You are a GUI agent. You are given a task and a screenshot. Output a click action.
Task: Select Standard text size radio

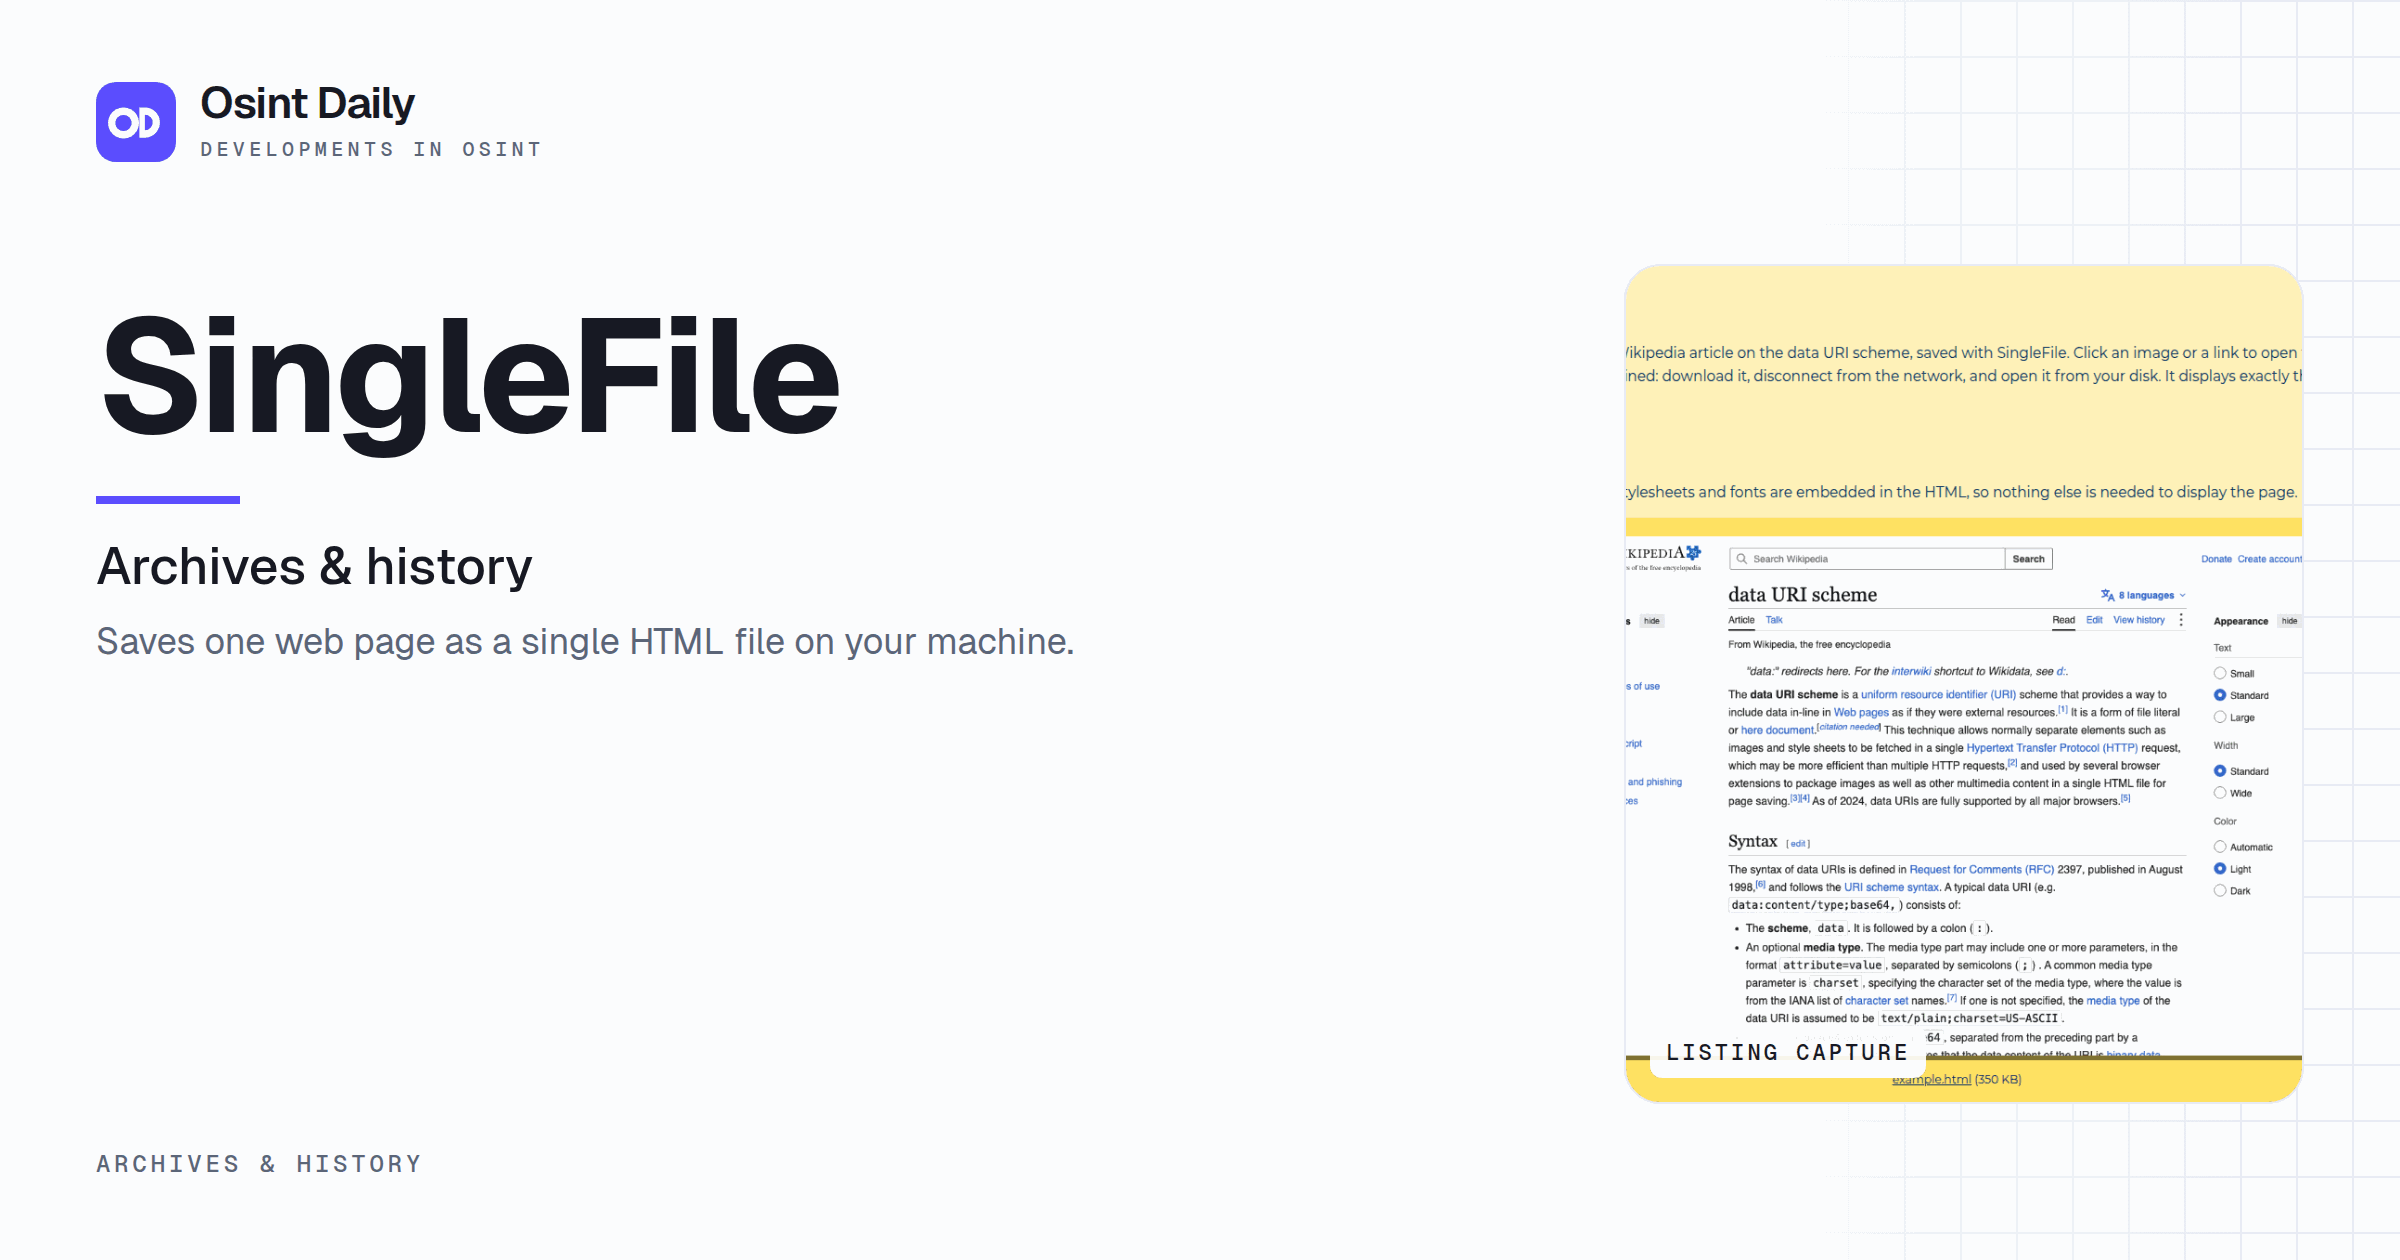pos(2220,695)
